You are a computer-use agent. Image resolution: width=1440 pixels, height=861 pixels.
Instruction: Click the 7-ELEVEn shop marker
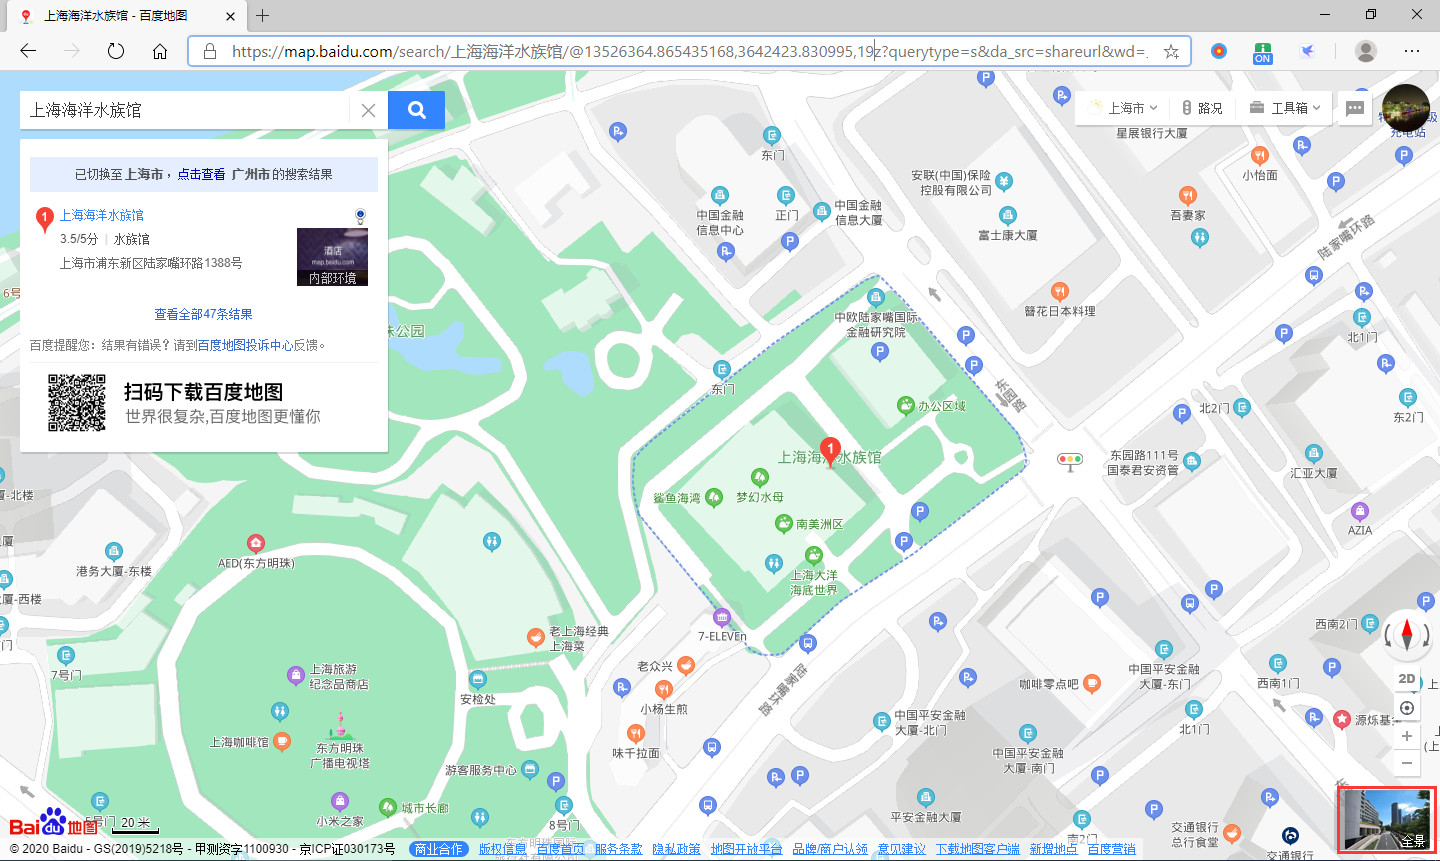point(722,618)
